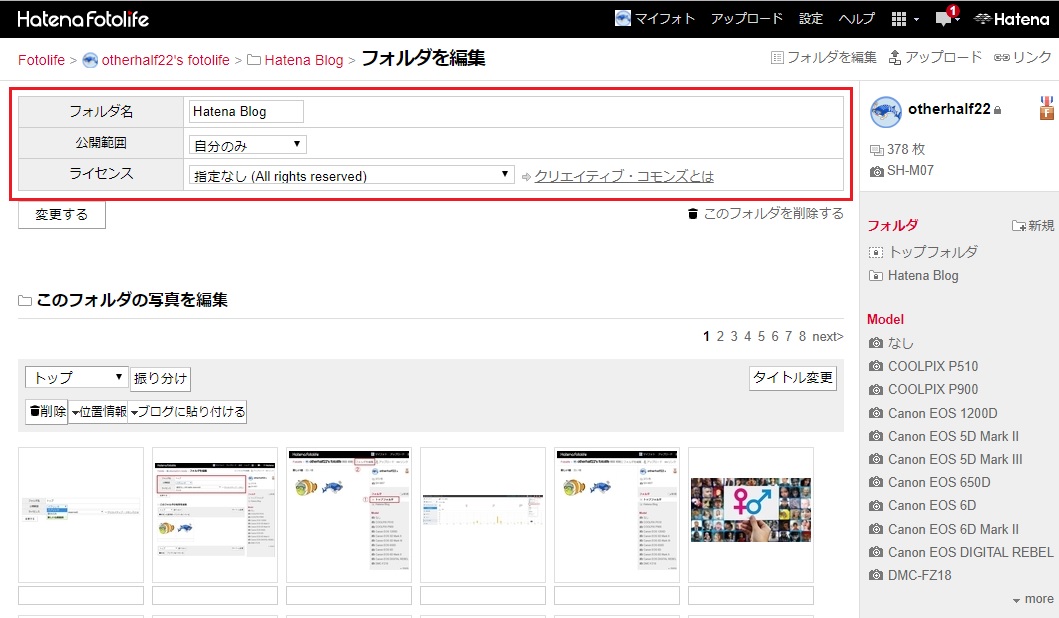Viewport: 1059px width, 618px height.
Task: Click the camera icon beside Canon EOS 6D
Action: [876, 506]
